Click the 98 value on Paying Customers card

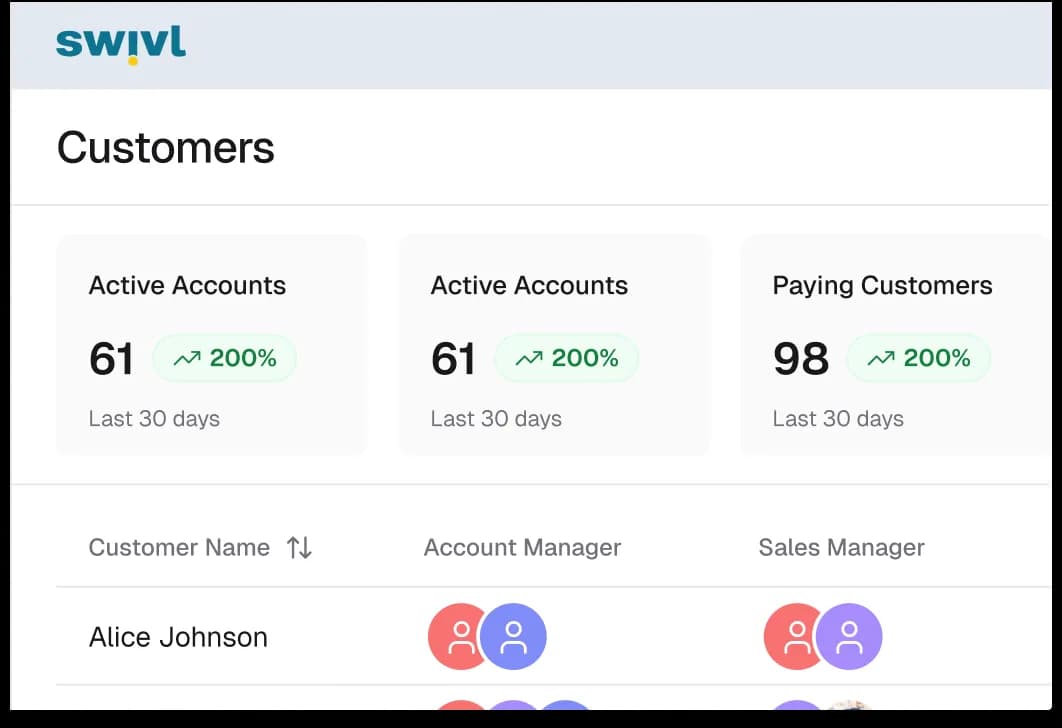799,358
